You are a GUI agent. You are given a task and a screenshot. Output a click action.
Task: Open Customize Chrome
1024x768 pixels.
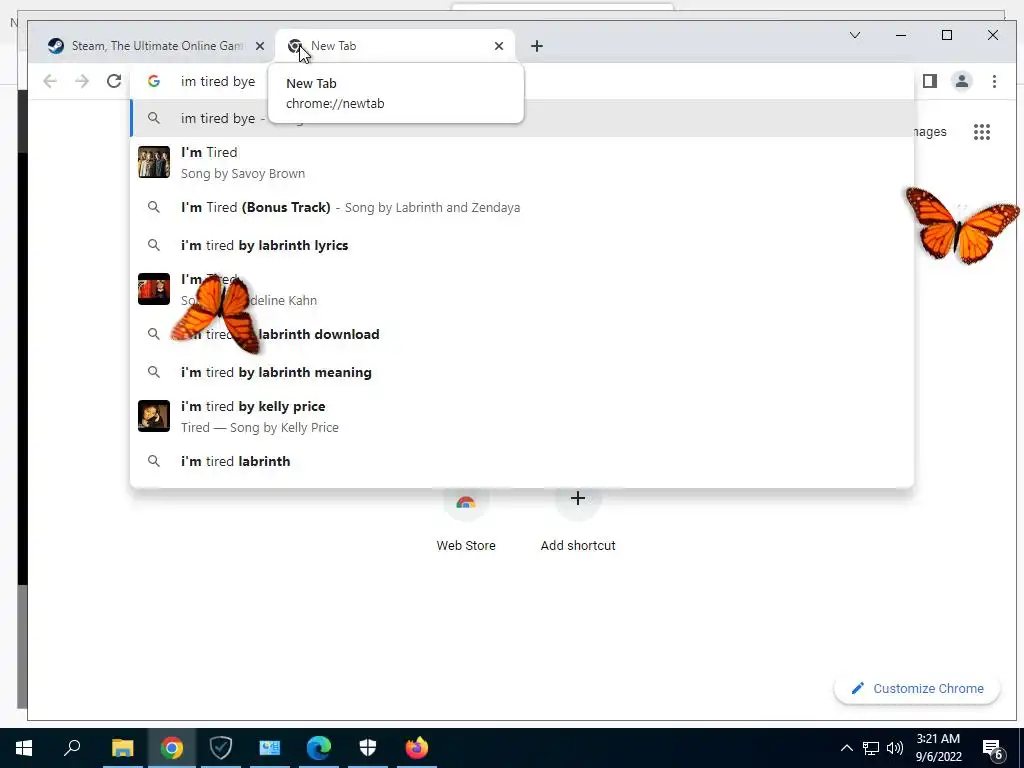[917, 688]
